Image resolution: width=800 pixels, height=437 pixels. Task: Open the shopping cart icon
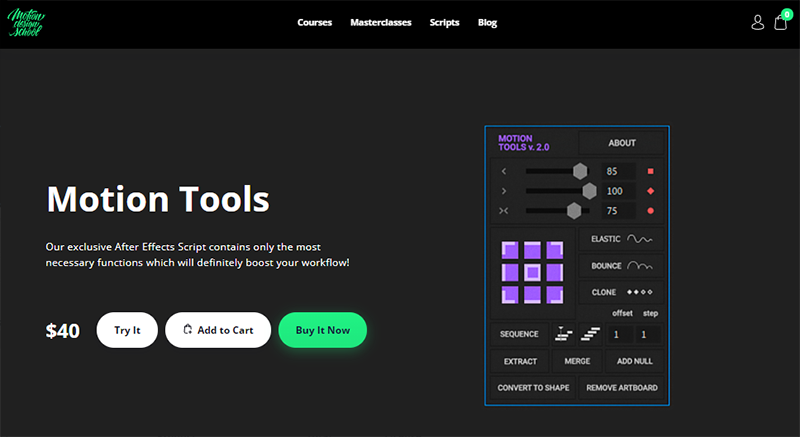(780, 22)
